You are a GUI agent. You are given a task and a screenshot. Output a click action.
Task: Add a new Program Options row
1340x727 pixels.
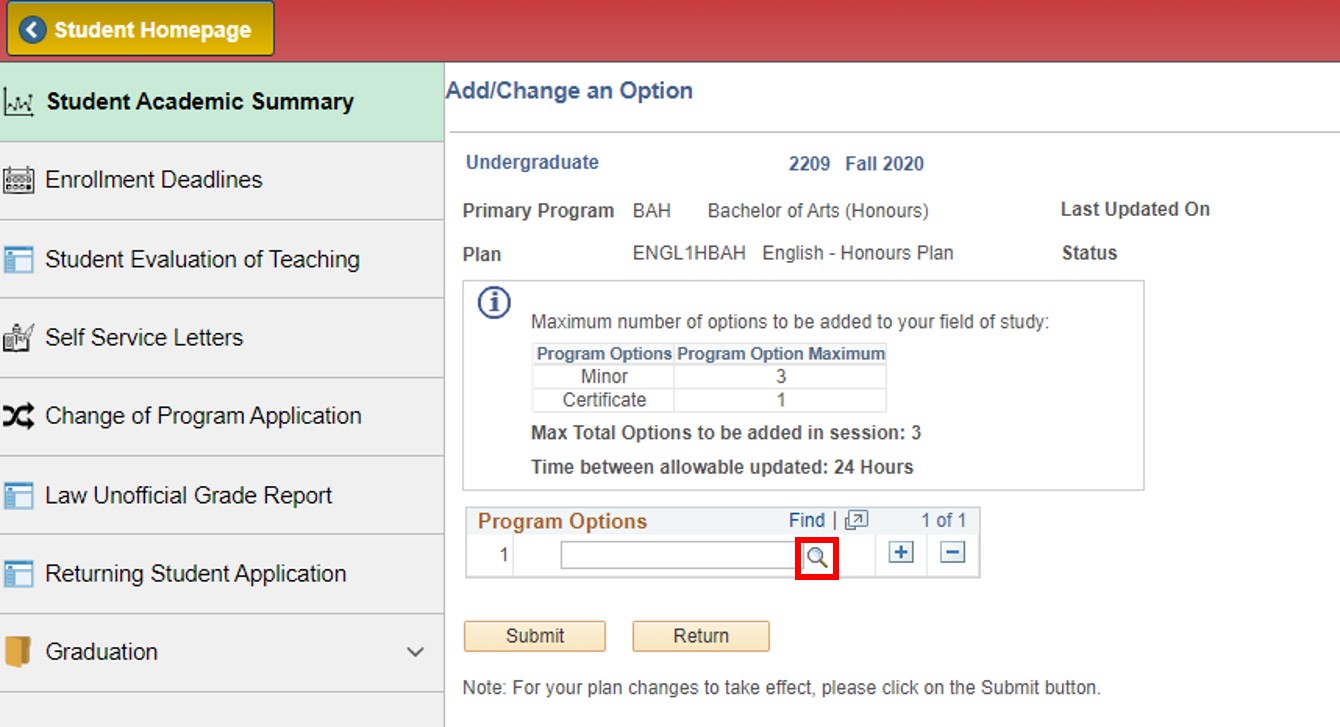[x=898, y=551]
